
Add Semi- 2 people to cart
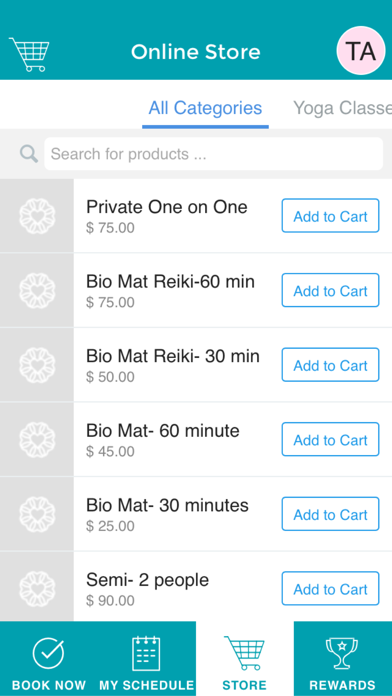[331, 589]
